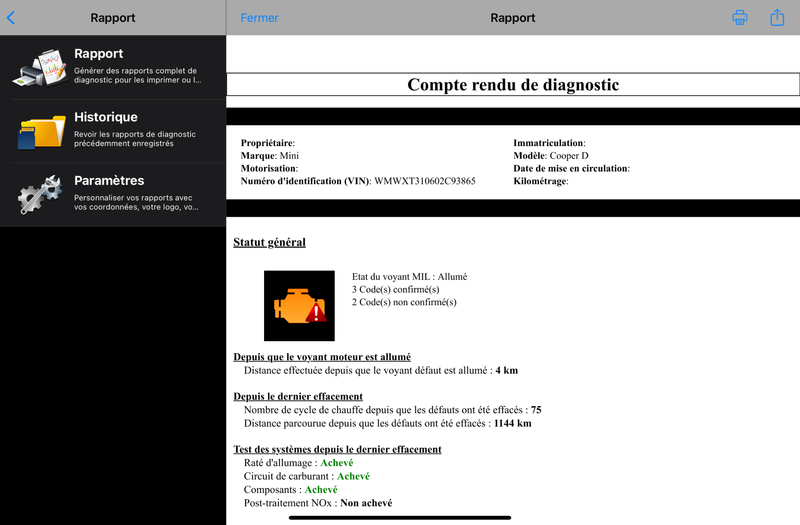
Task: Click the yellow folder Historique icon
Action: click(x=41, y=132)
